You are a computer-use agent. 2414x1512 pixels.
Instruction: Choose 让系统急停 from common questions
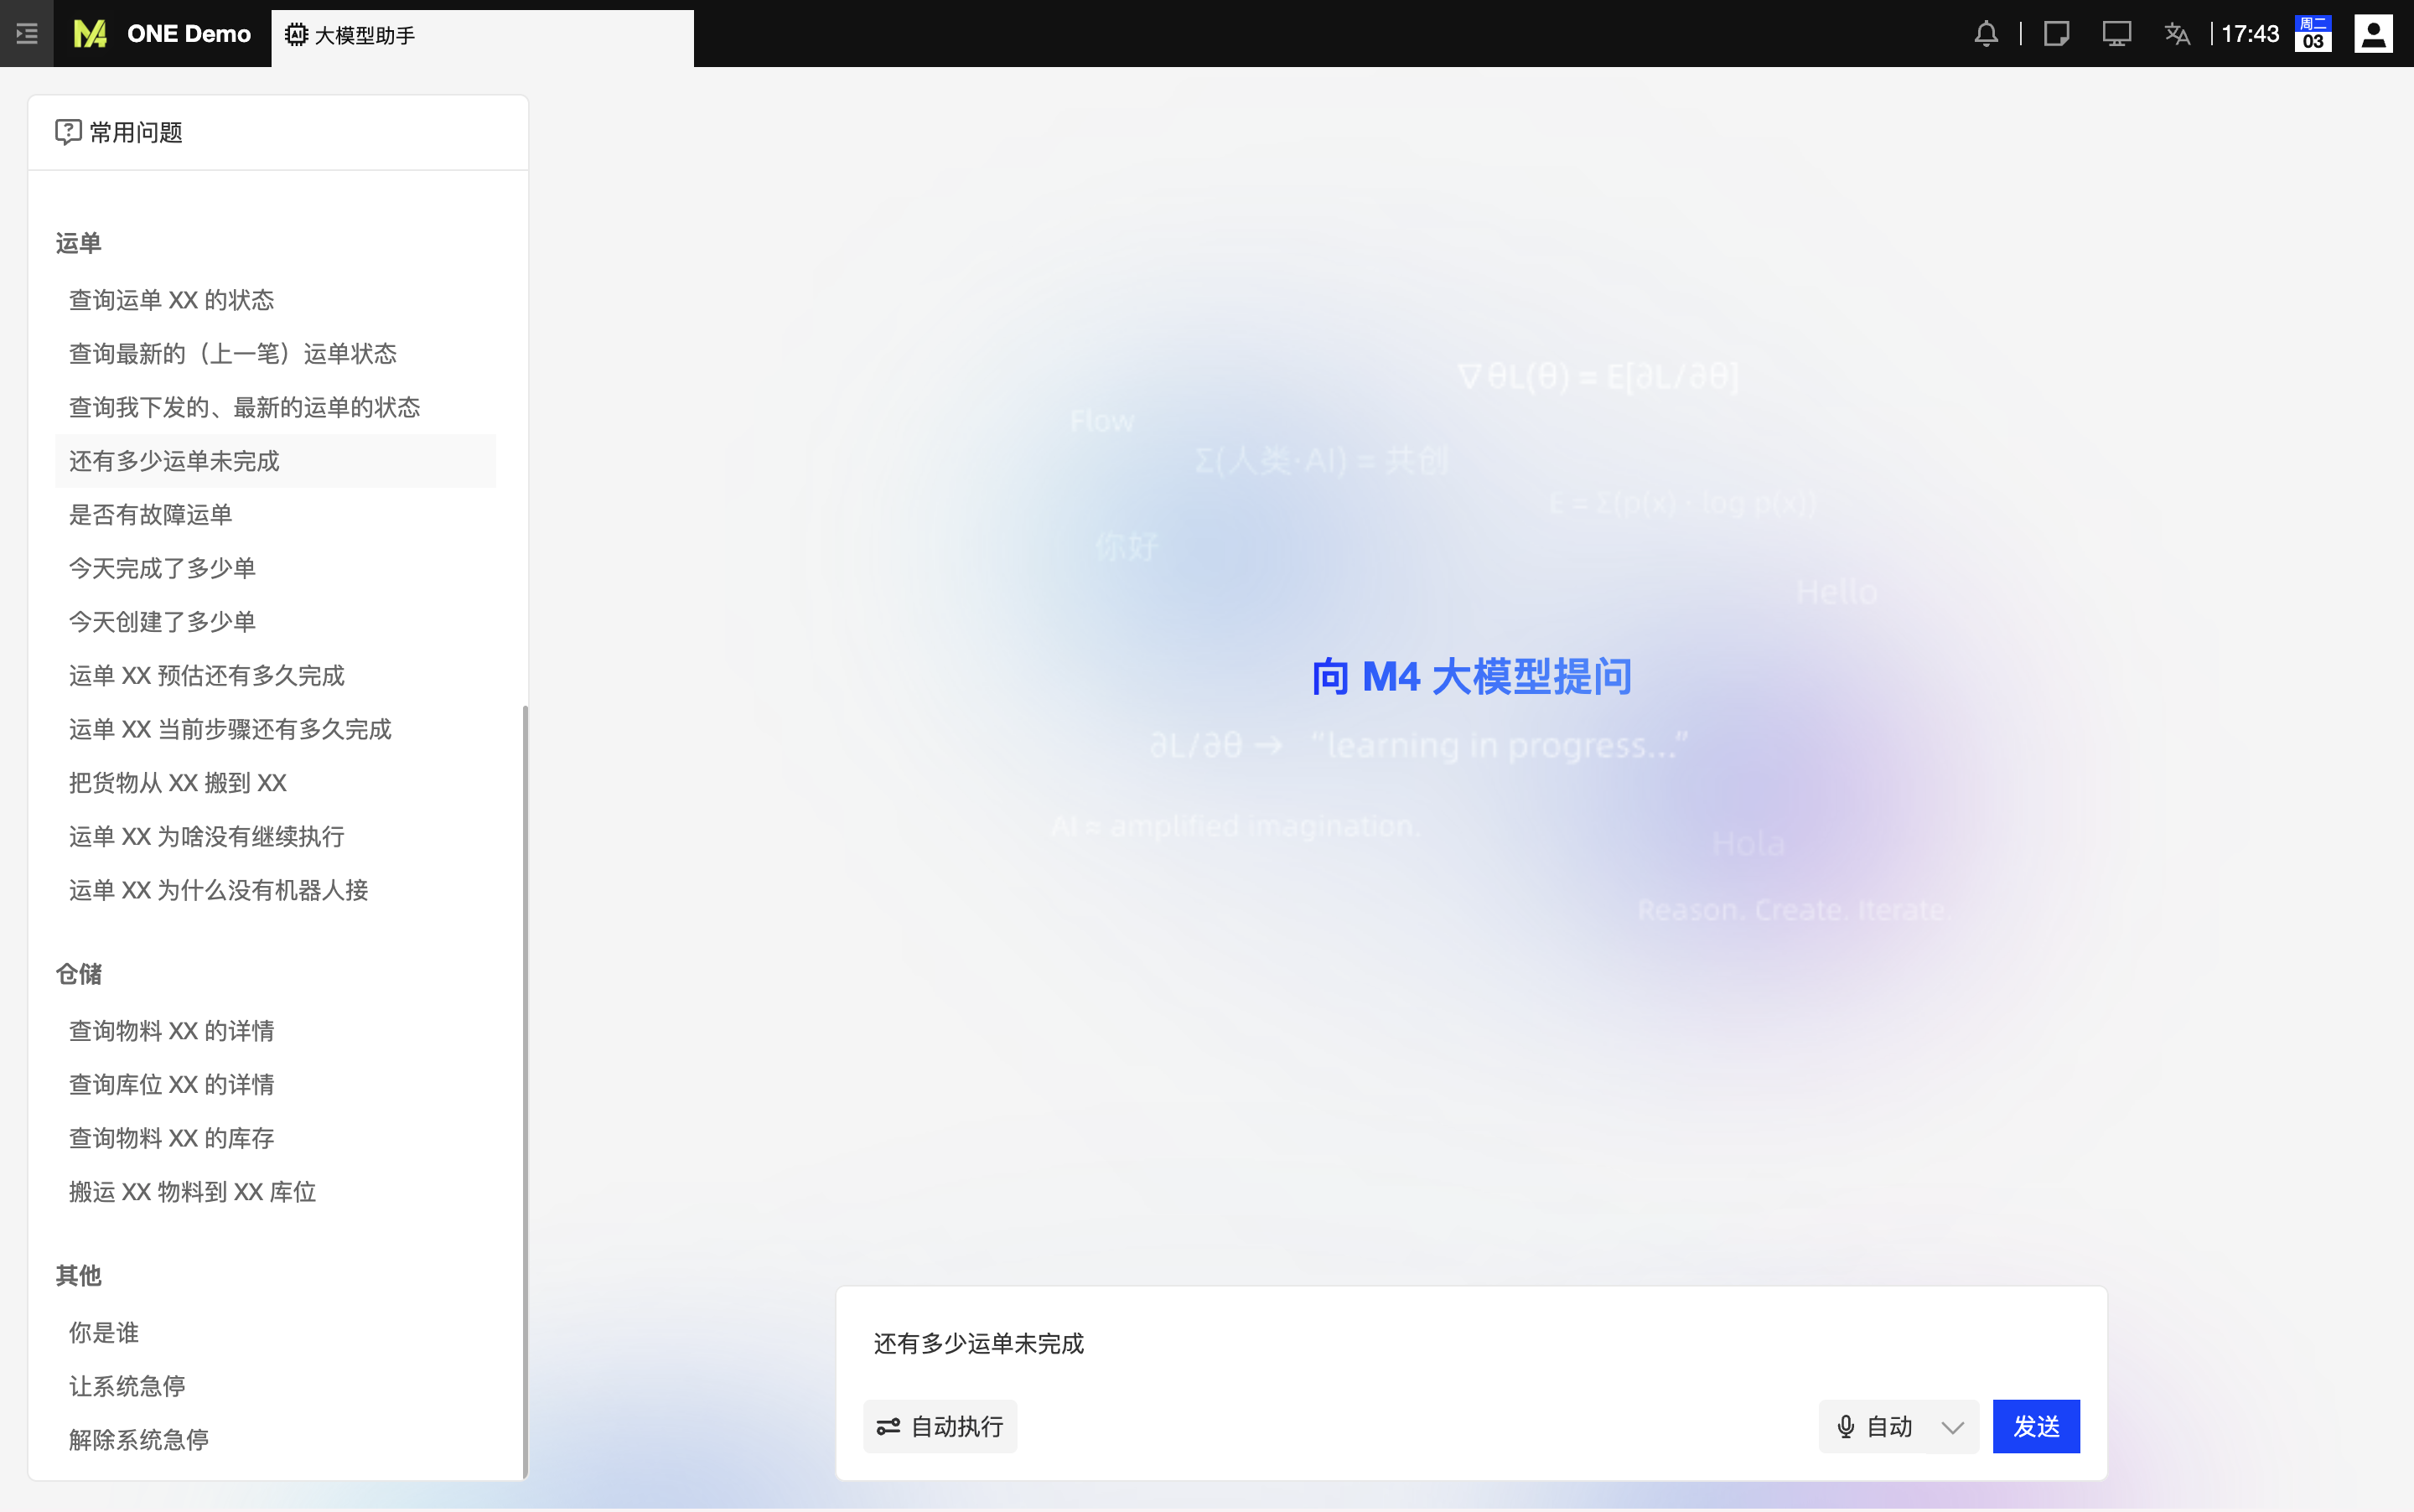tap(127, 1386)
